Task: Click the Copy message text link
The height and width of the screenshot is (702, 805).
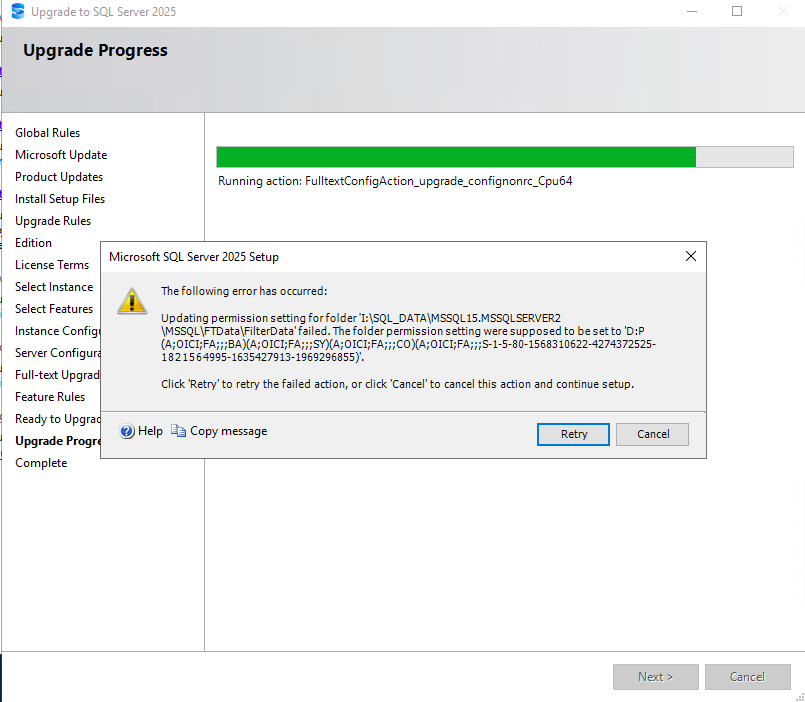Action: (228, 431)
